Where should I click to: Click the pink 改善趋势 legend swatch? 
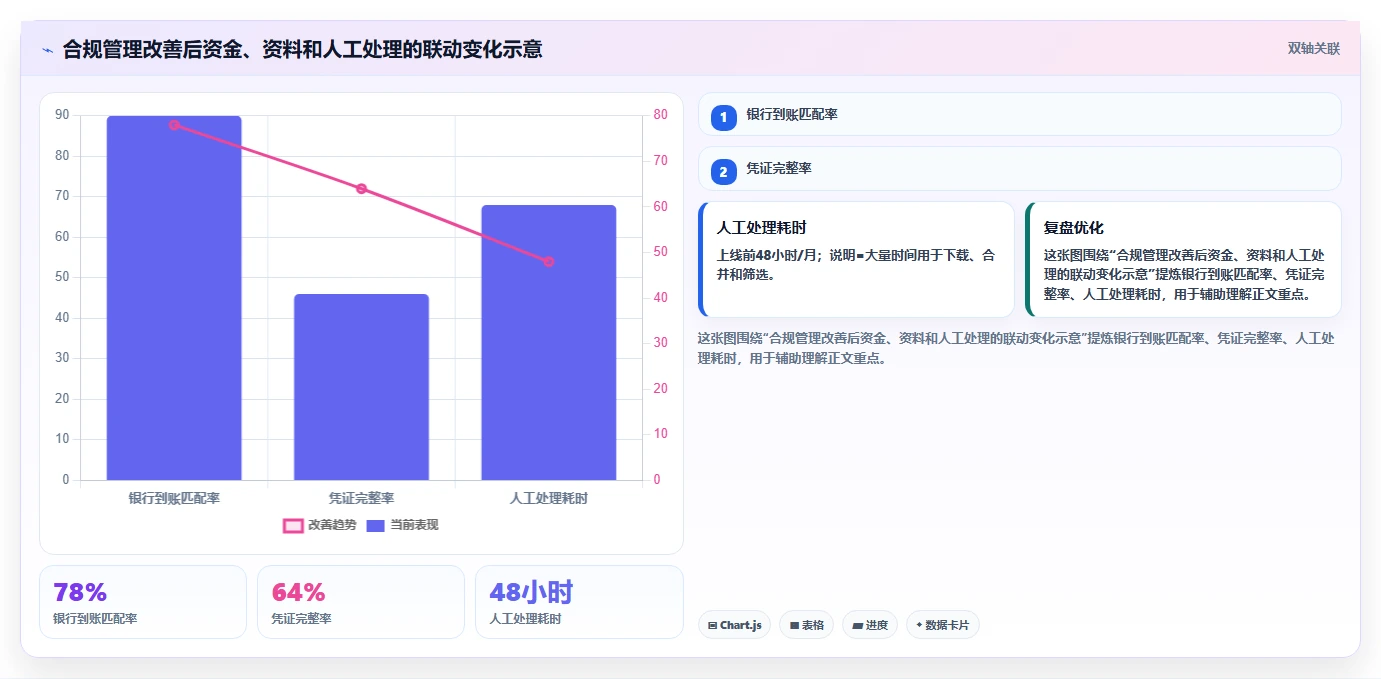coord(293,525)
